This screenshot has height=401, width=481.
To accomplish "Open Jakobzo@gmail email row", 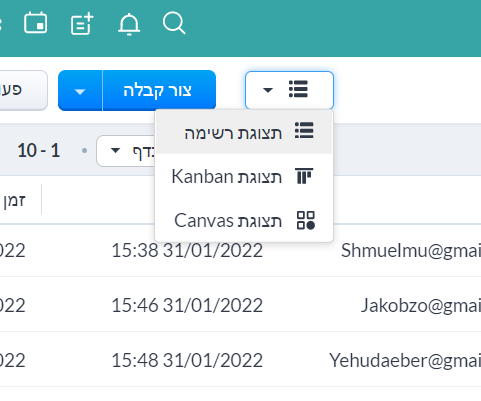I will pyautogui.click(x=421, y=305).
